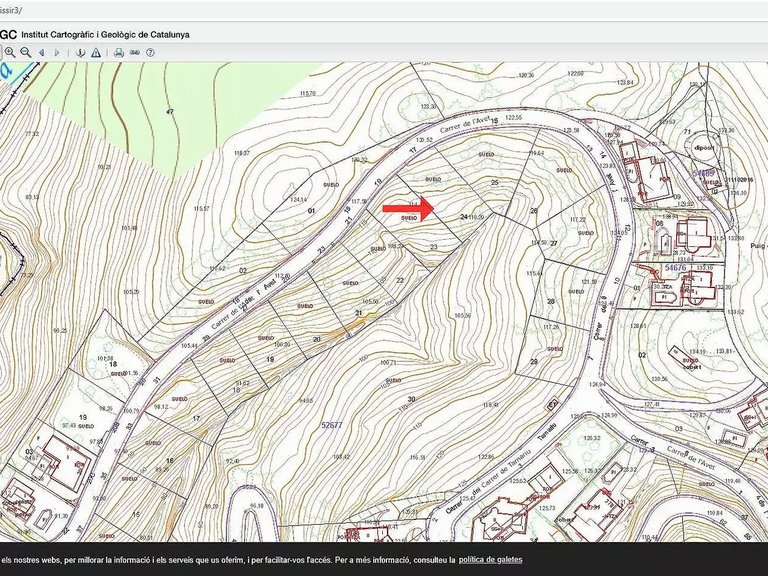Click plot number 25 label

pyautogui.click(x=495, y=183)
